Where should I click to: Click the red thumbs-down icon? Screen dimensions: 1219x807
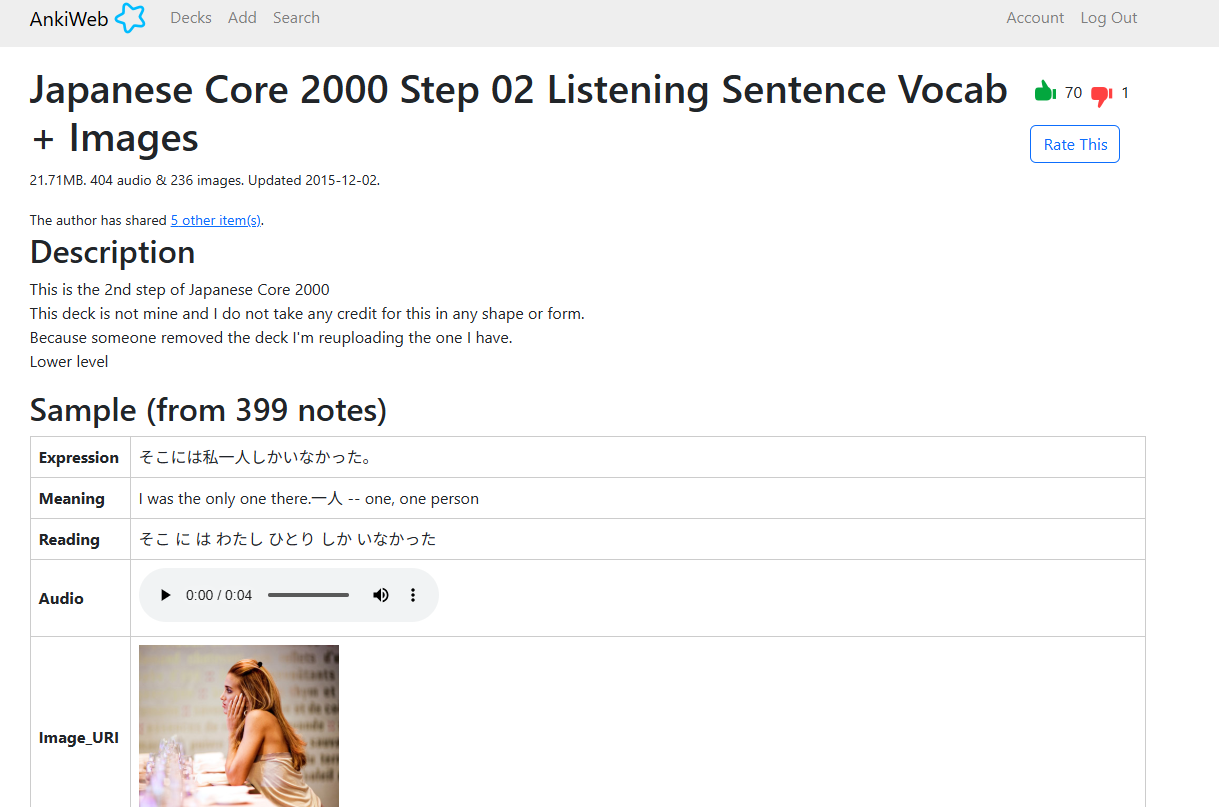[x=1102, y=96]
